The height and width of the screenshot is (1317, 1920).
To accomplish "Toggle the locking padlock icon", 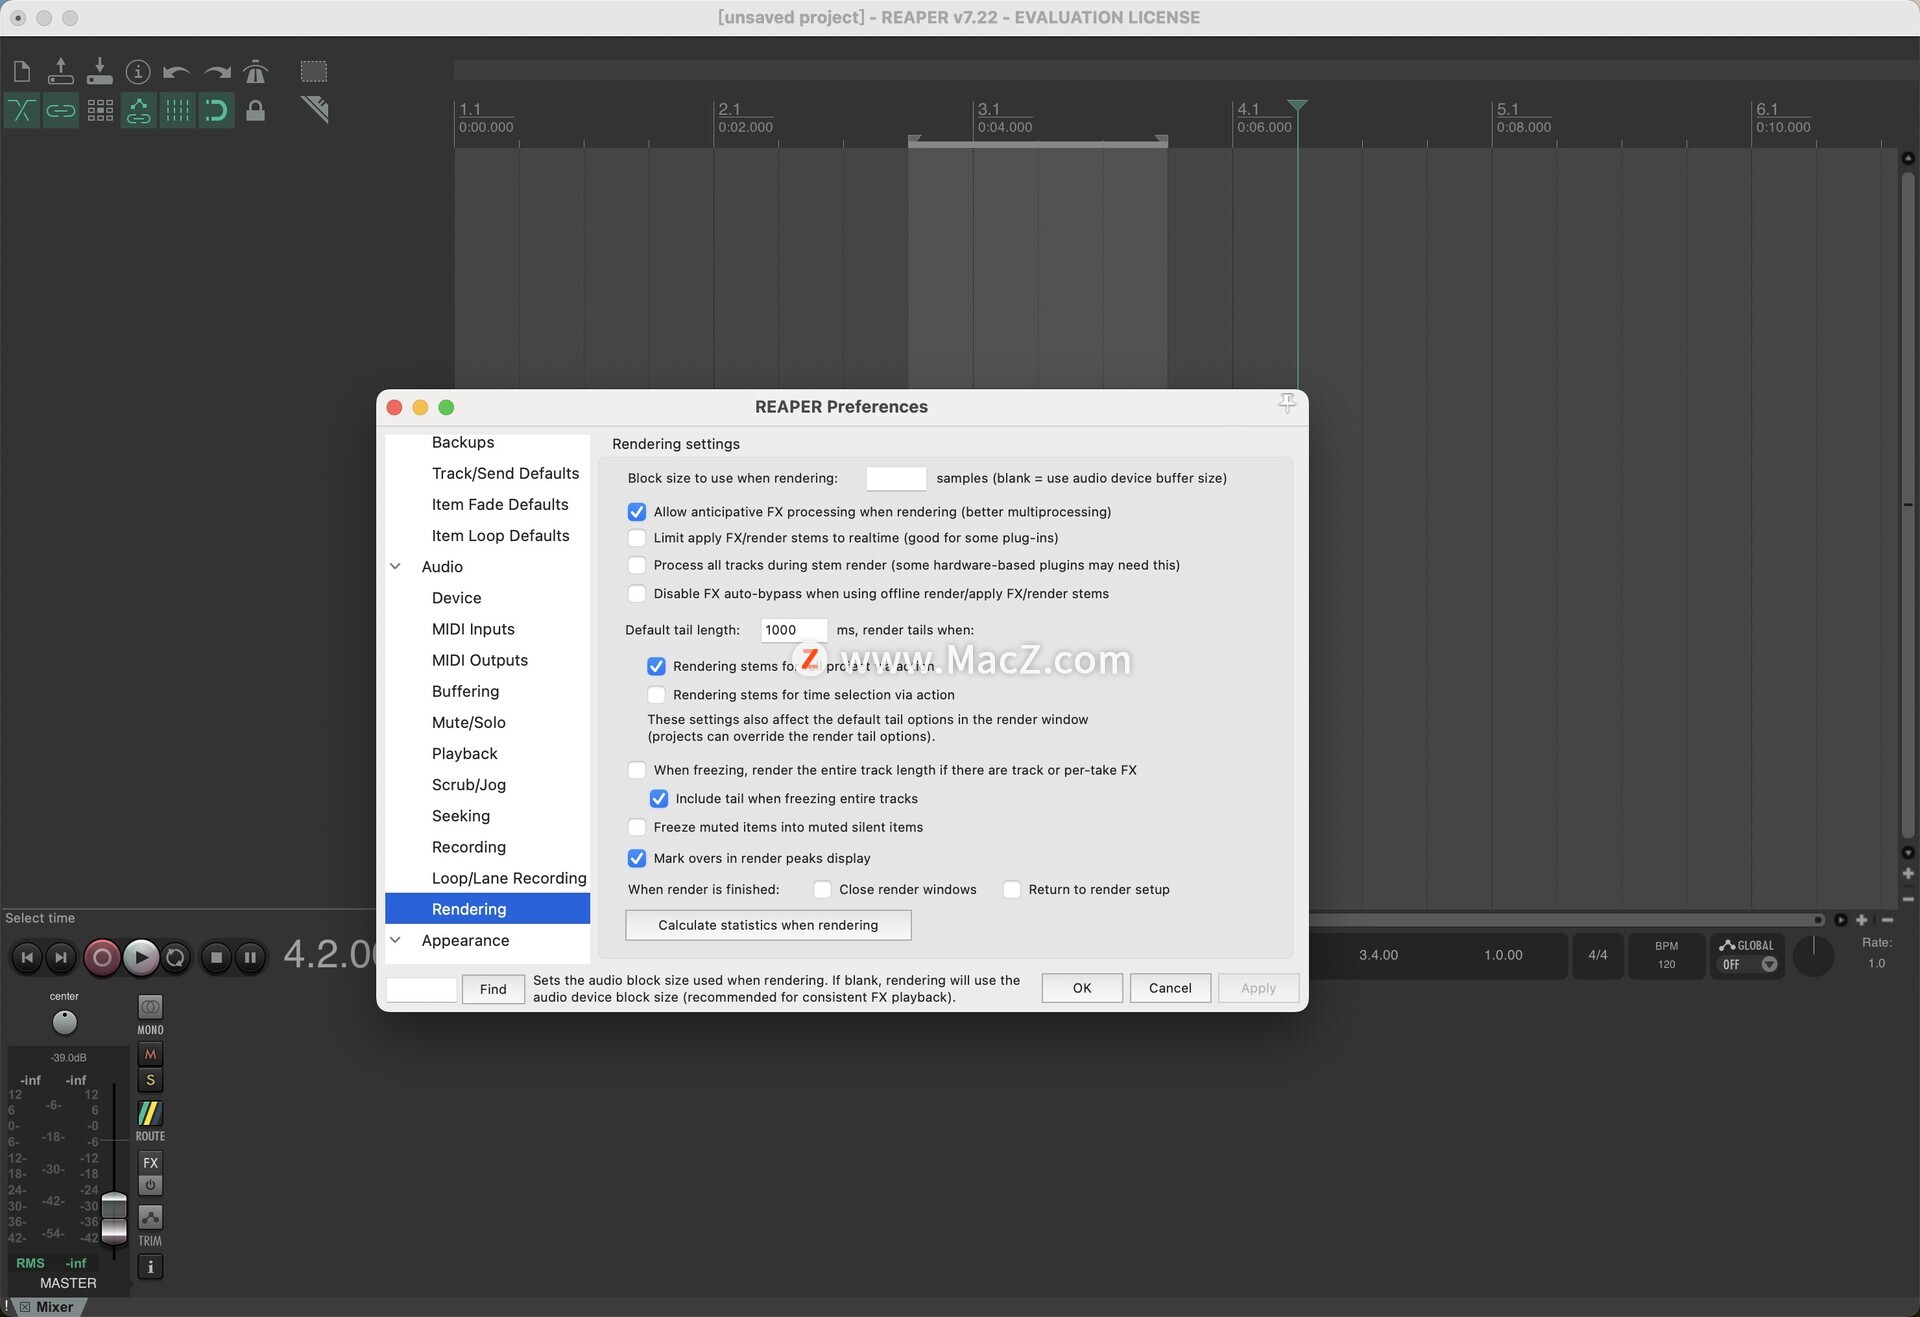I will tap(256, 110).
